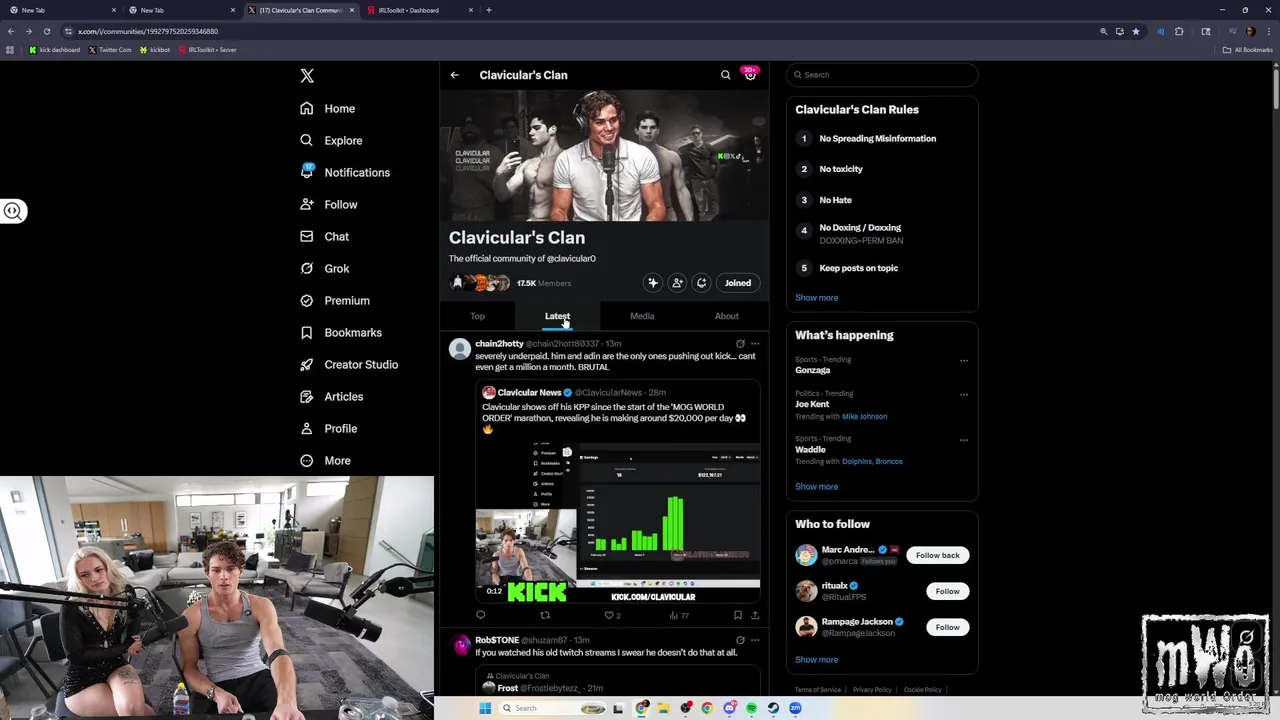Click search icon in community header
Viewport: 1280px width, 720px height.
726,75
